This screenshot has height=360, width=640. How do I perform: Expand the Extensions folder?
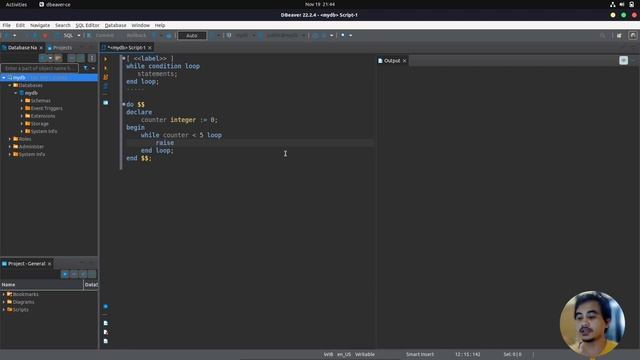point(22,116)
